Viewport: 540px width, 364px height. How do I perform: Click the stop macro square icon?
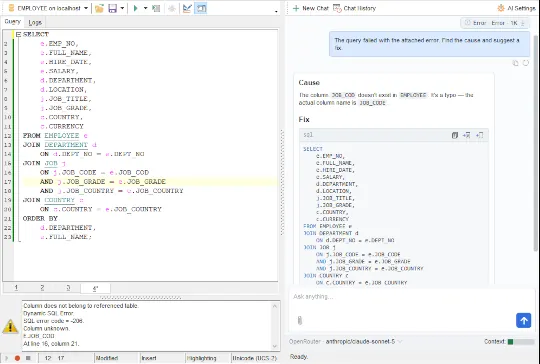click(28, 358)
